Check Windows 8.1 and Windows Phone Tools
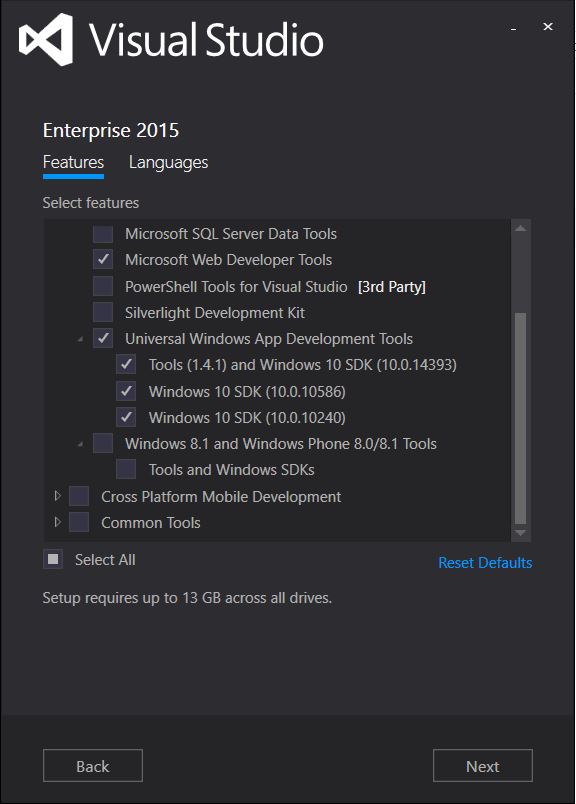 point(103,444)
